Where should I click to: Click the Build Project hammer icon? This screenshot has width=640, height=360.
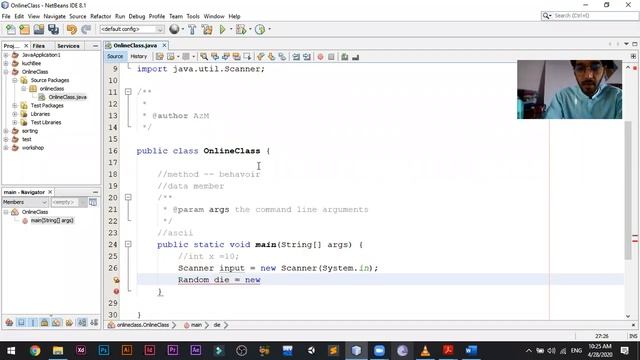click(192, 29)
